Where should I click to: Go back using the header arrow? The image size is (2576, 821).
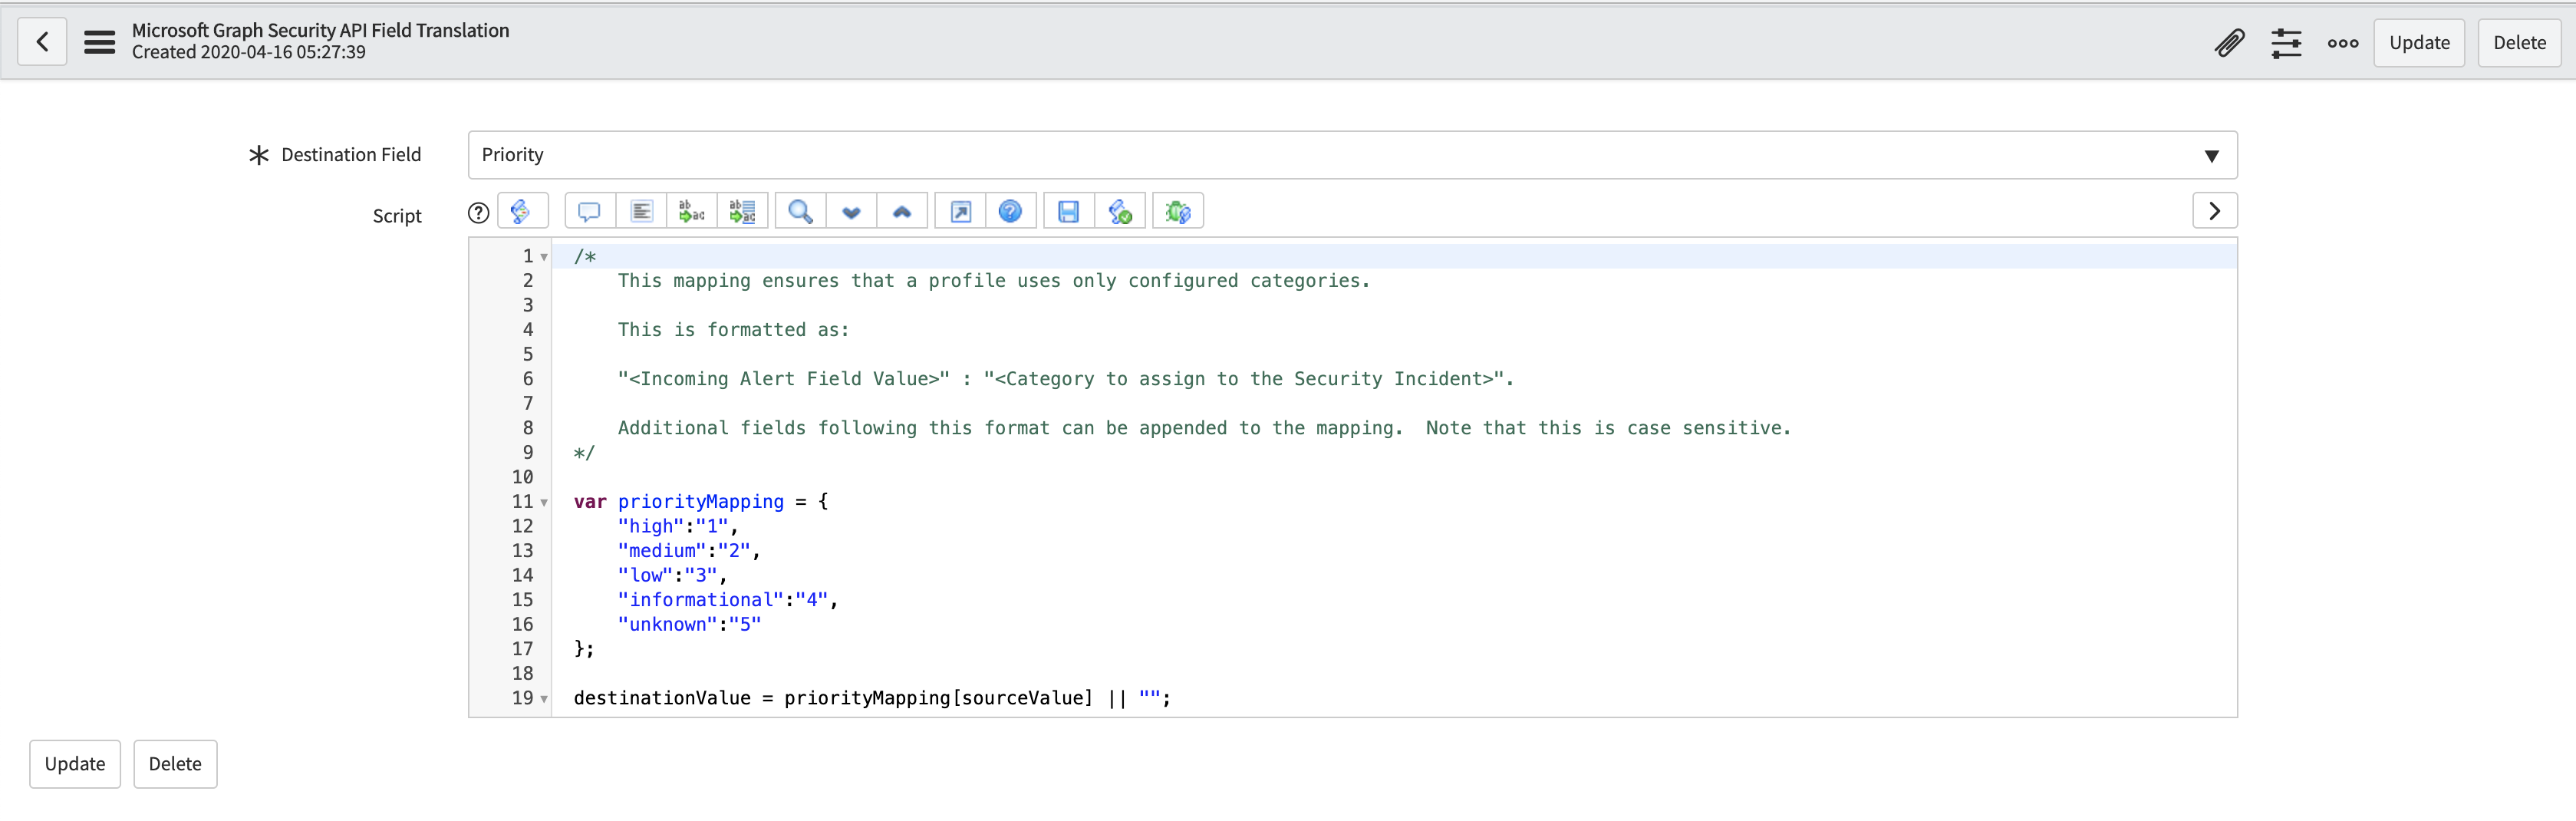pos(42,42)
